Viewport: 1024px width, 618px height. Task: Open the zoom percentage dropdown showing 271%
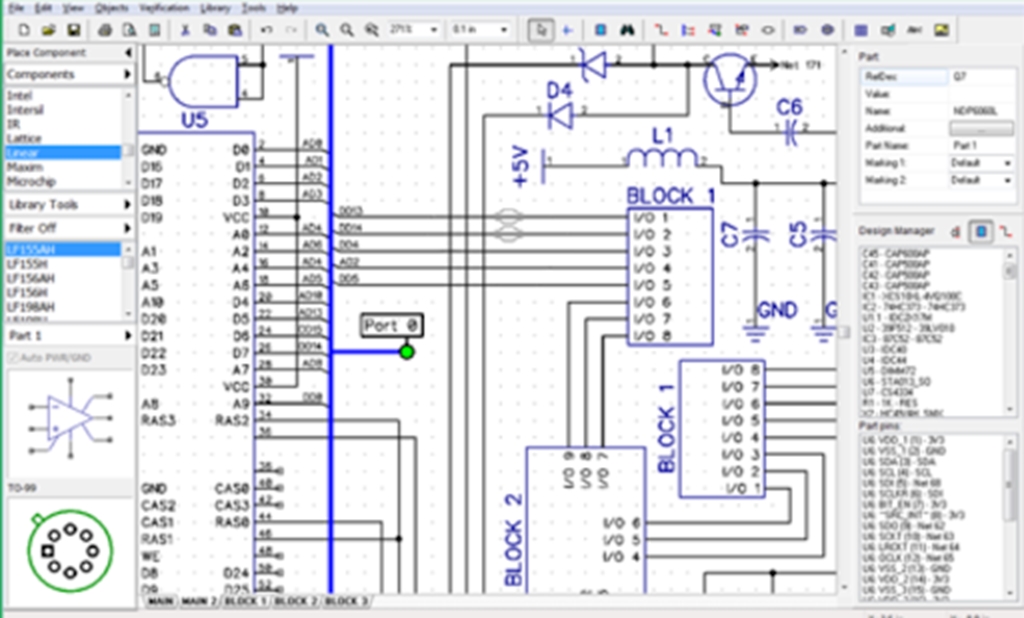[436, 29]
